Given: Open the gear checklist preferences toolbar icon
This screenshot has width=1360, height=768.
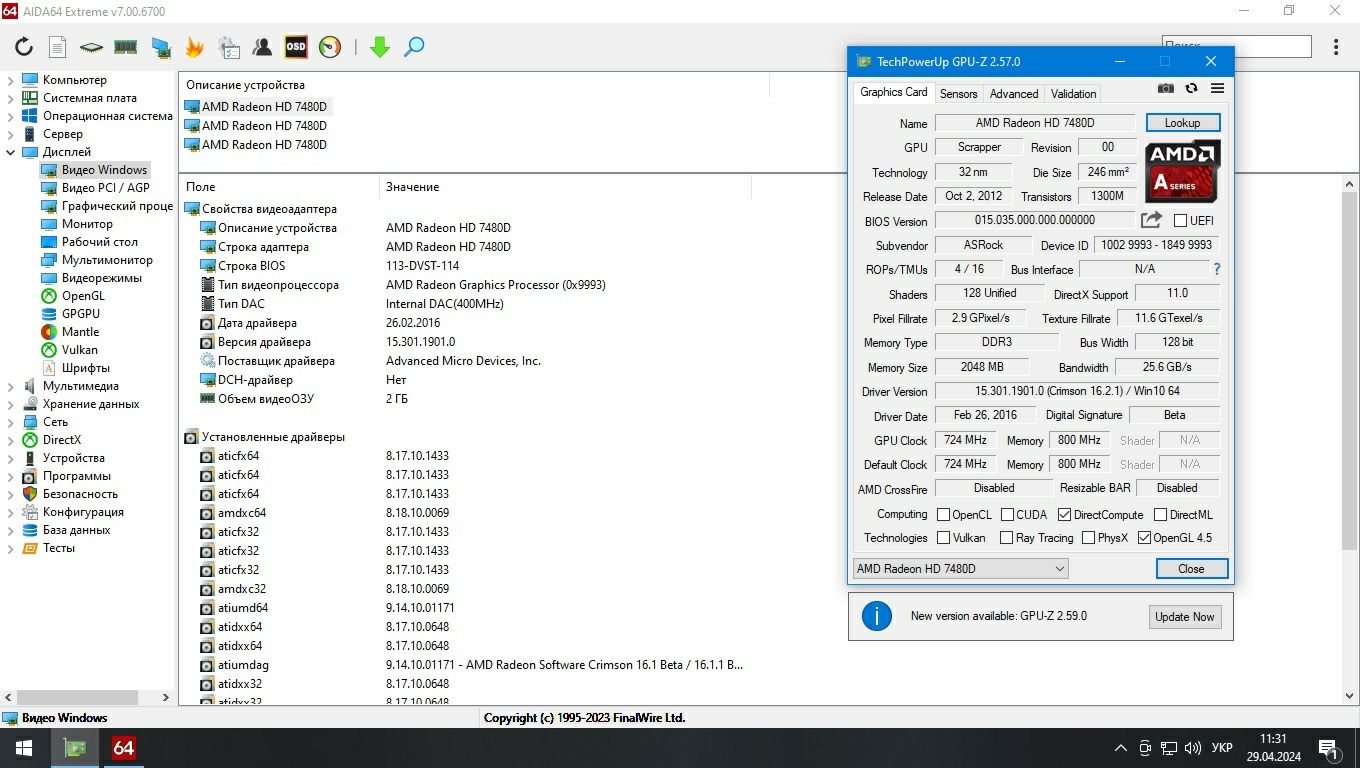Looking at the screenshot, I should click(x=229, y=47).
